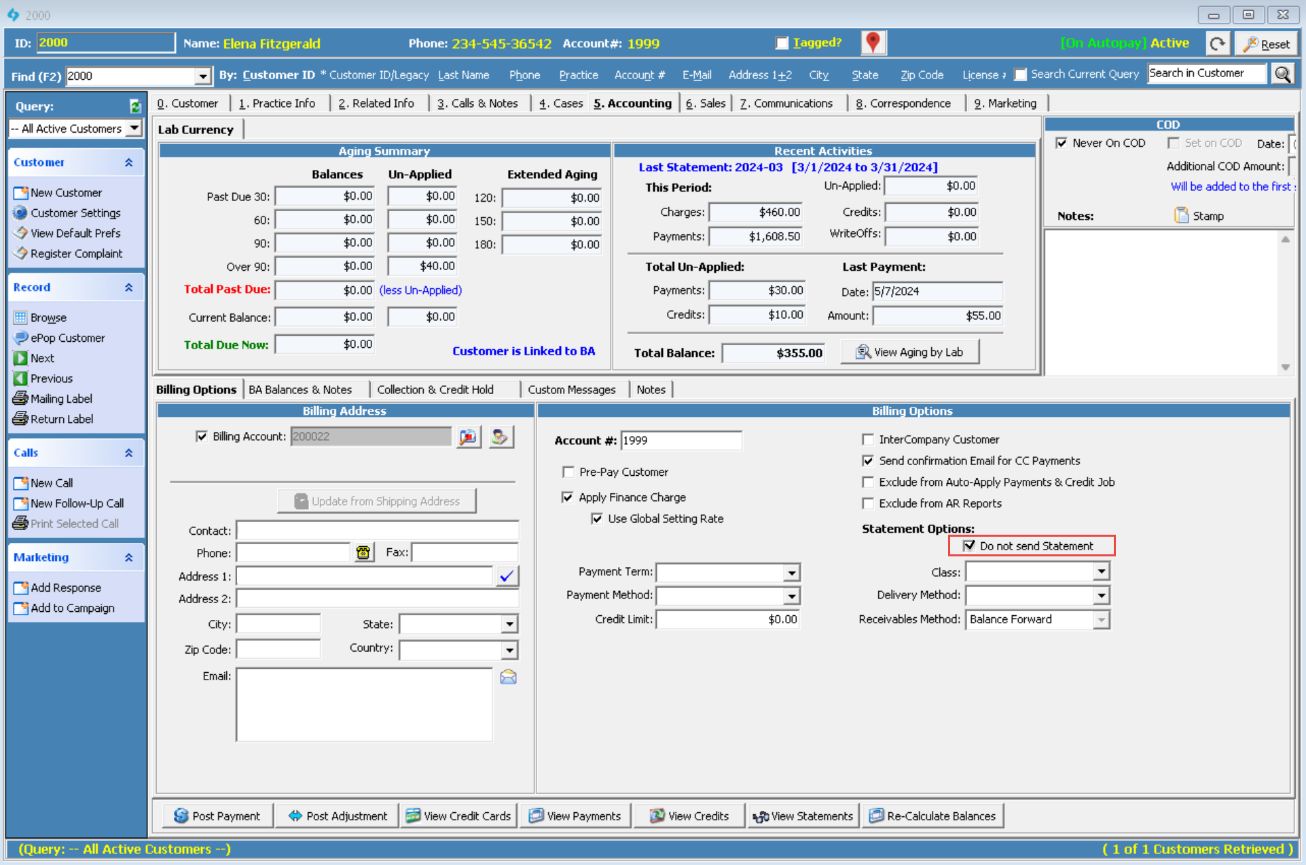Create a New Call
1306x865 pixels.
pyautogui.click(x=49, y=483)
